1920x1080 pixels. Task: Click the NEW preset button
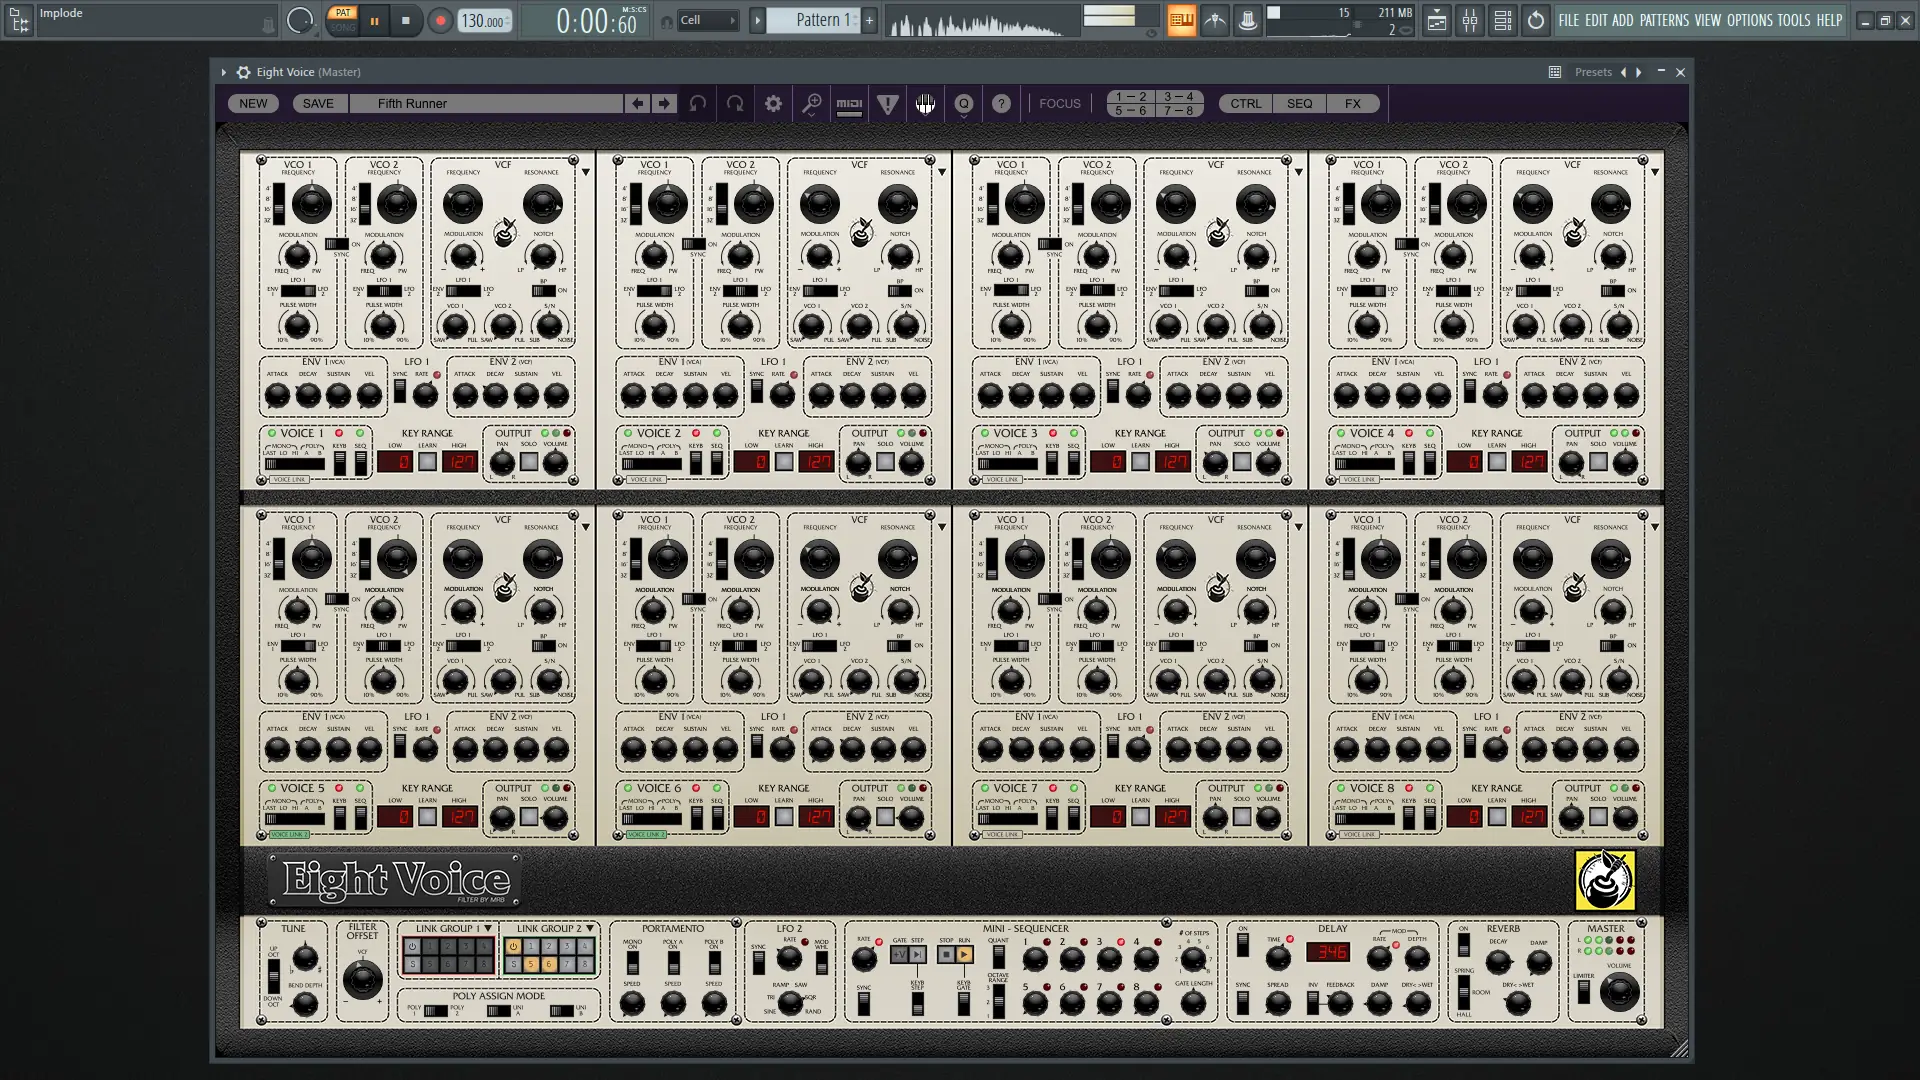(x=253, y=103)
